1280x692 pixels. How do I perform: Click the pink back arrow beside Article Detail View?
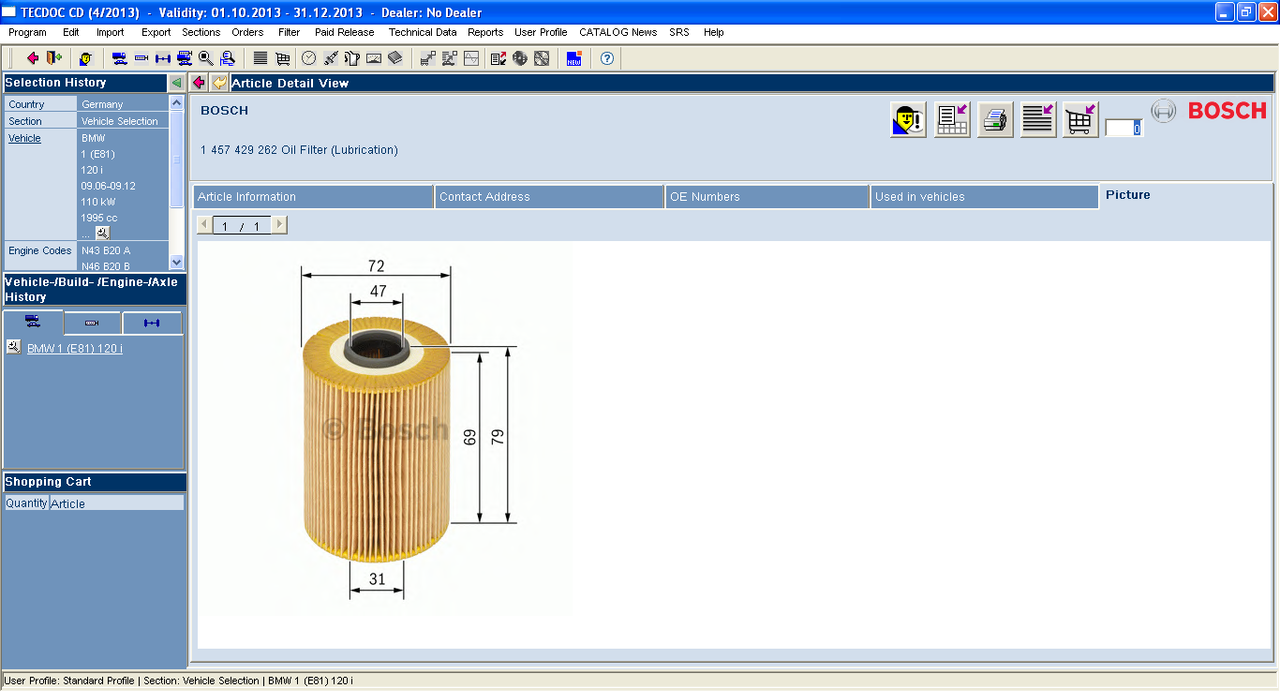[x=199, y=83]
